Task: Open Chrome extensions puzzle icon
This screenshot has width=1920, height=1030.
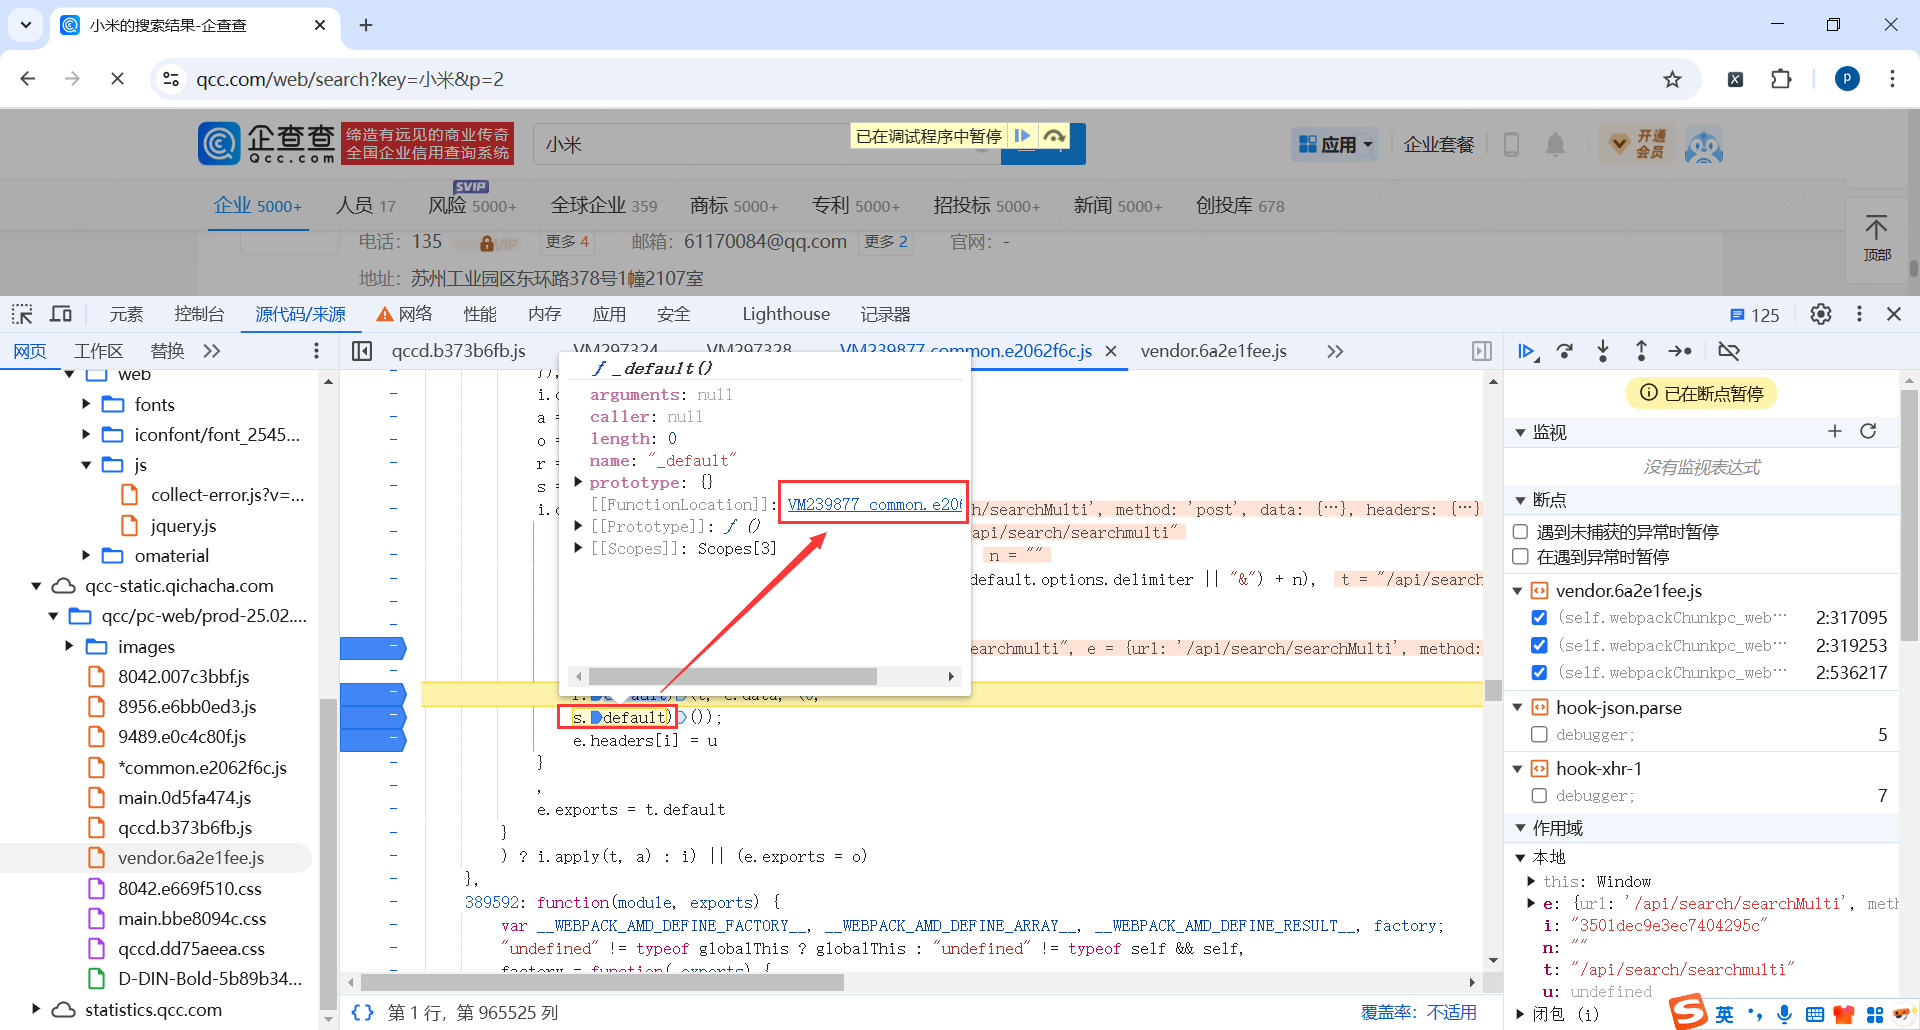Action: point(1781,79)
